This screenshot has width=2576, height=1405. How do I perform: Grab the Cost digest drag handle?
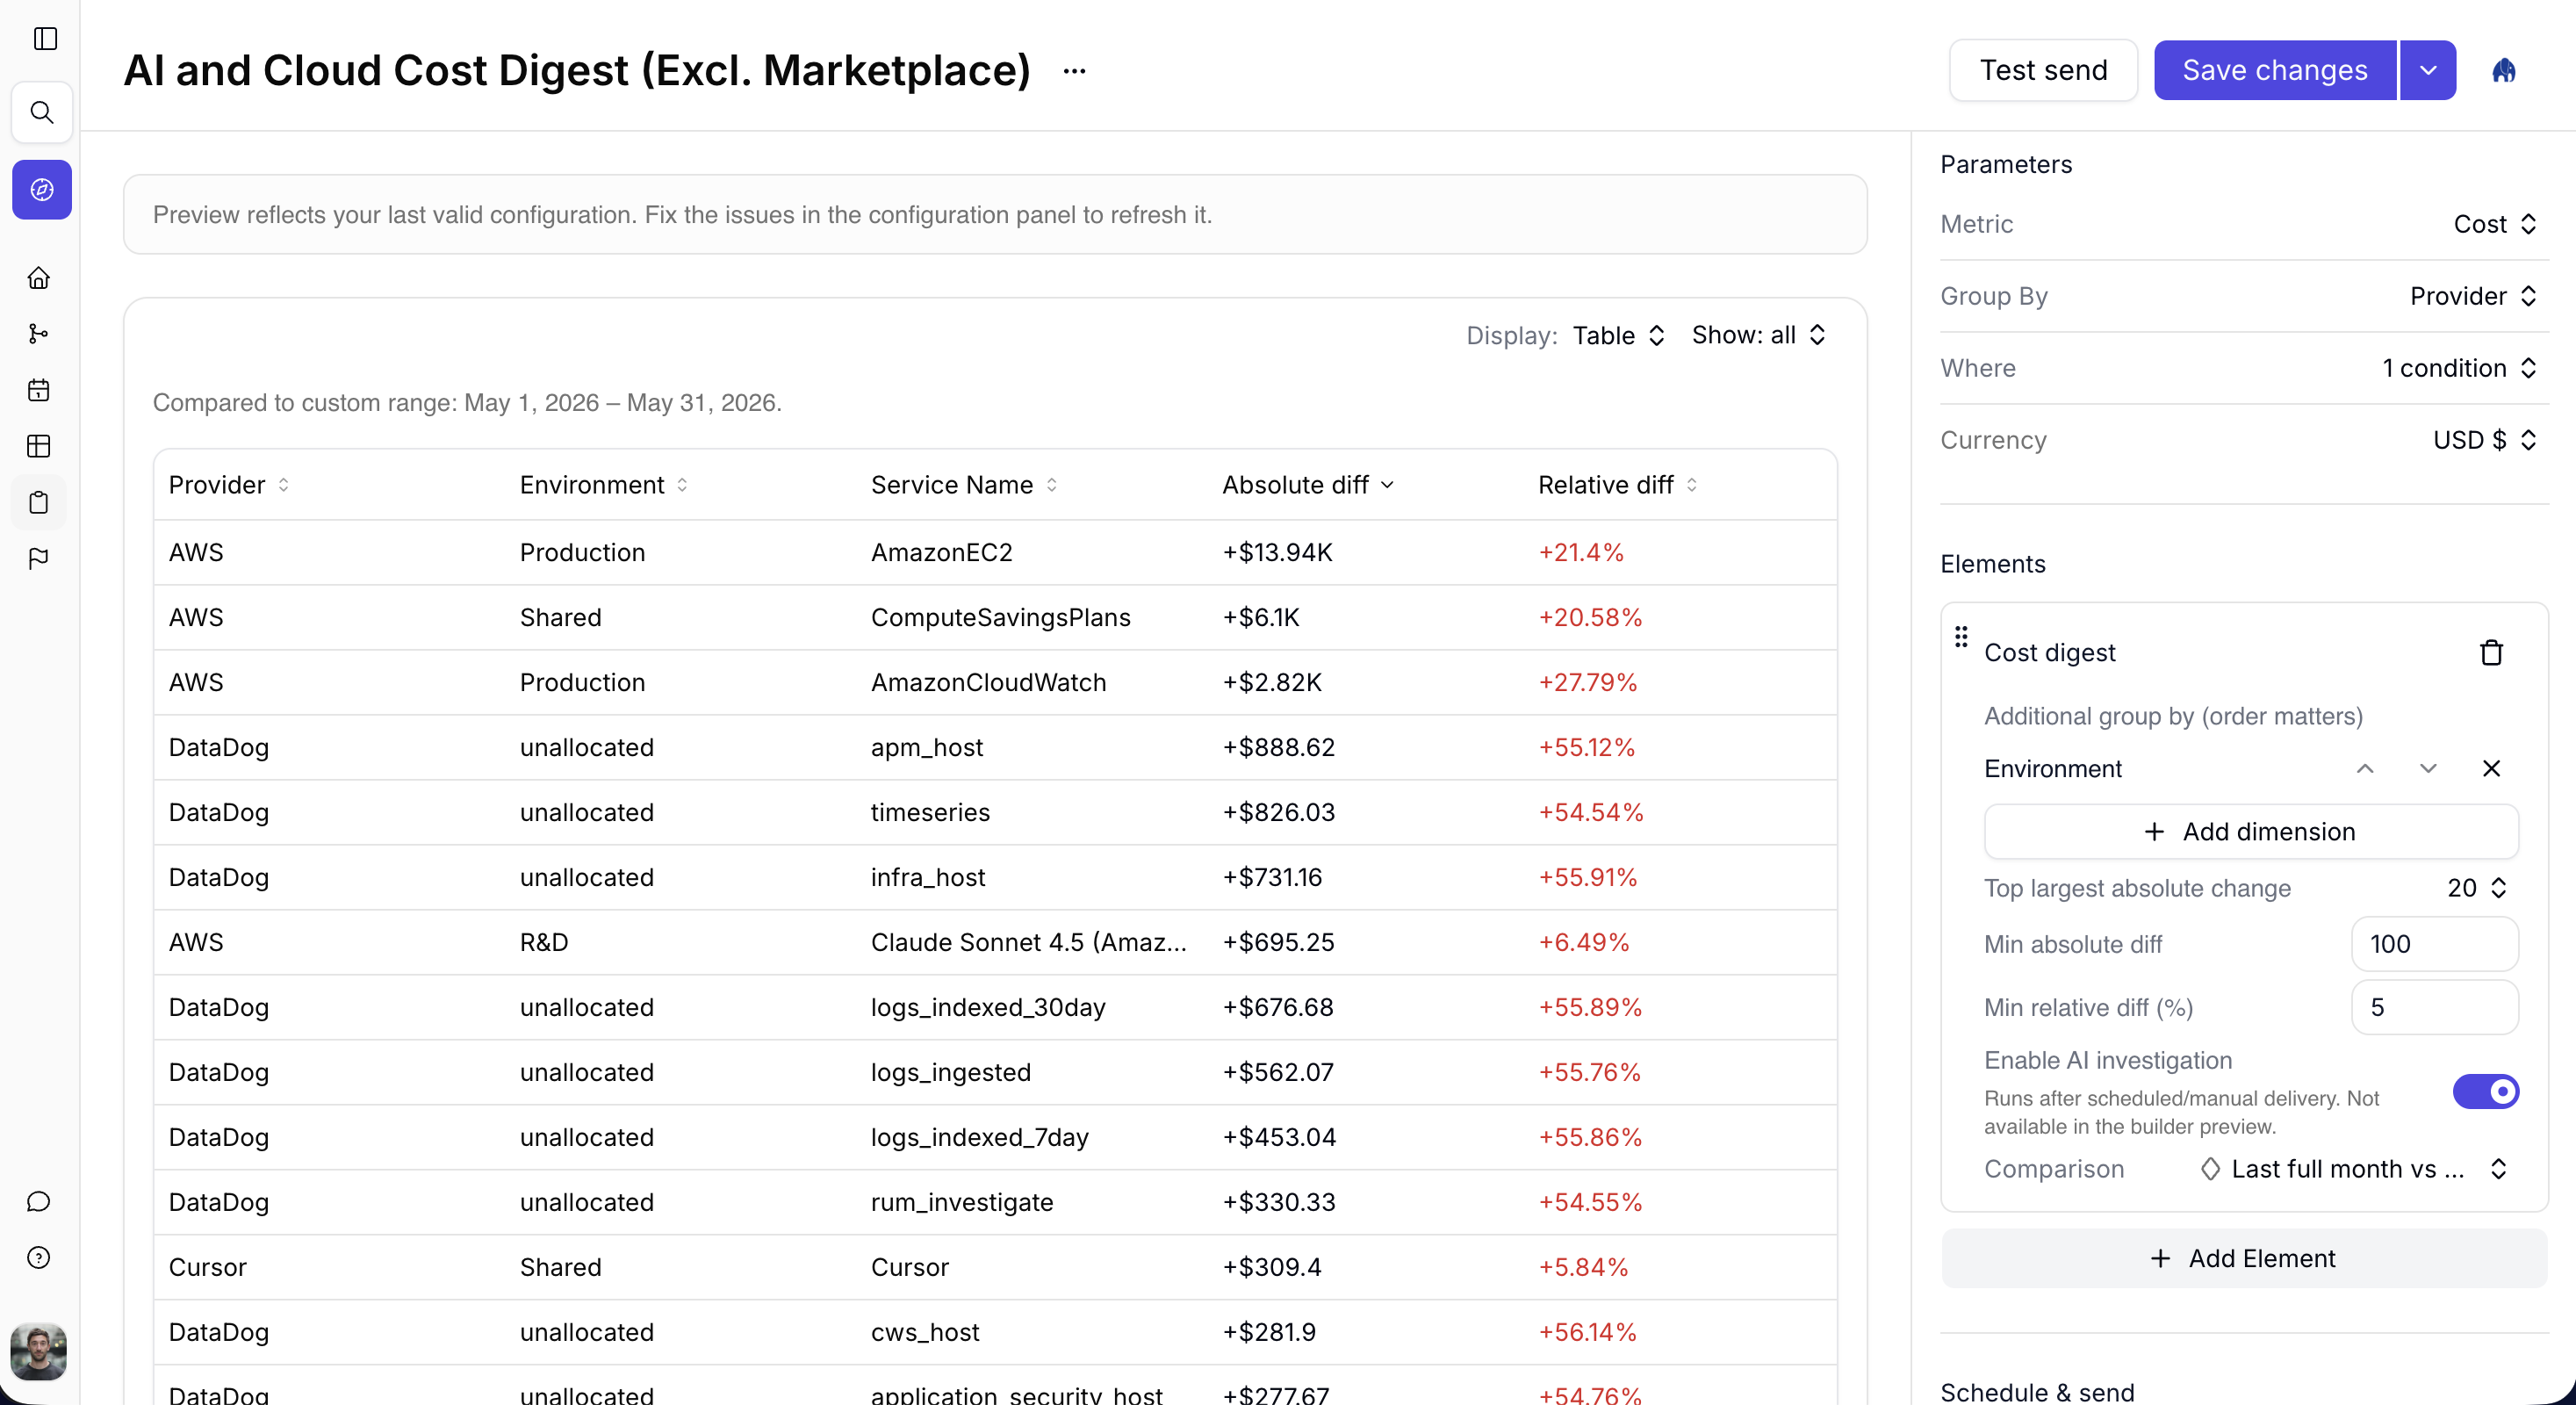[x=1961, y=637]
